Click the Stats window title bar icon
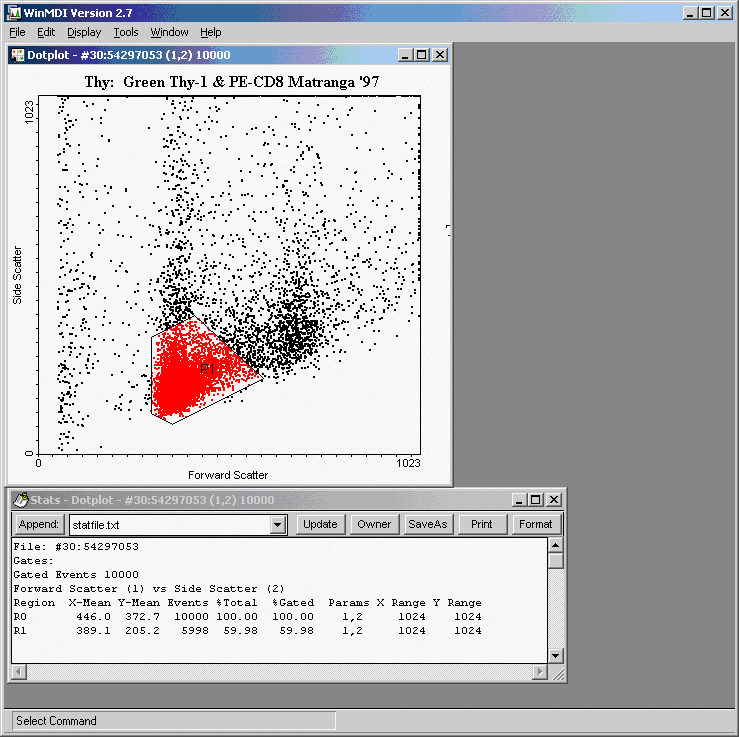Image resolution: width=739 pixels, height=737 pixels. coord(21,500)
